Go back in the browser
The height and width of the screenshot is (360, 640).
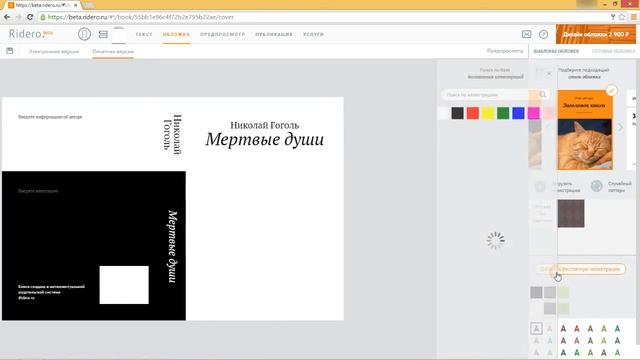pos(7,17)
